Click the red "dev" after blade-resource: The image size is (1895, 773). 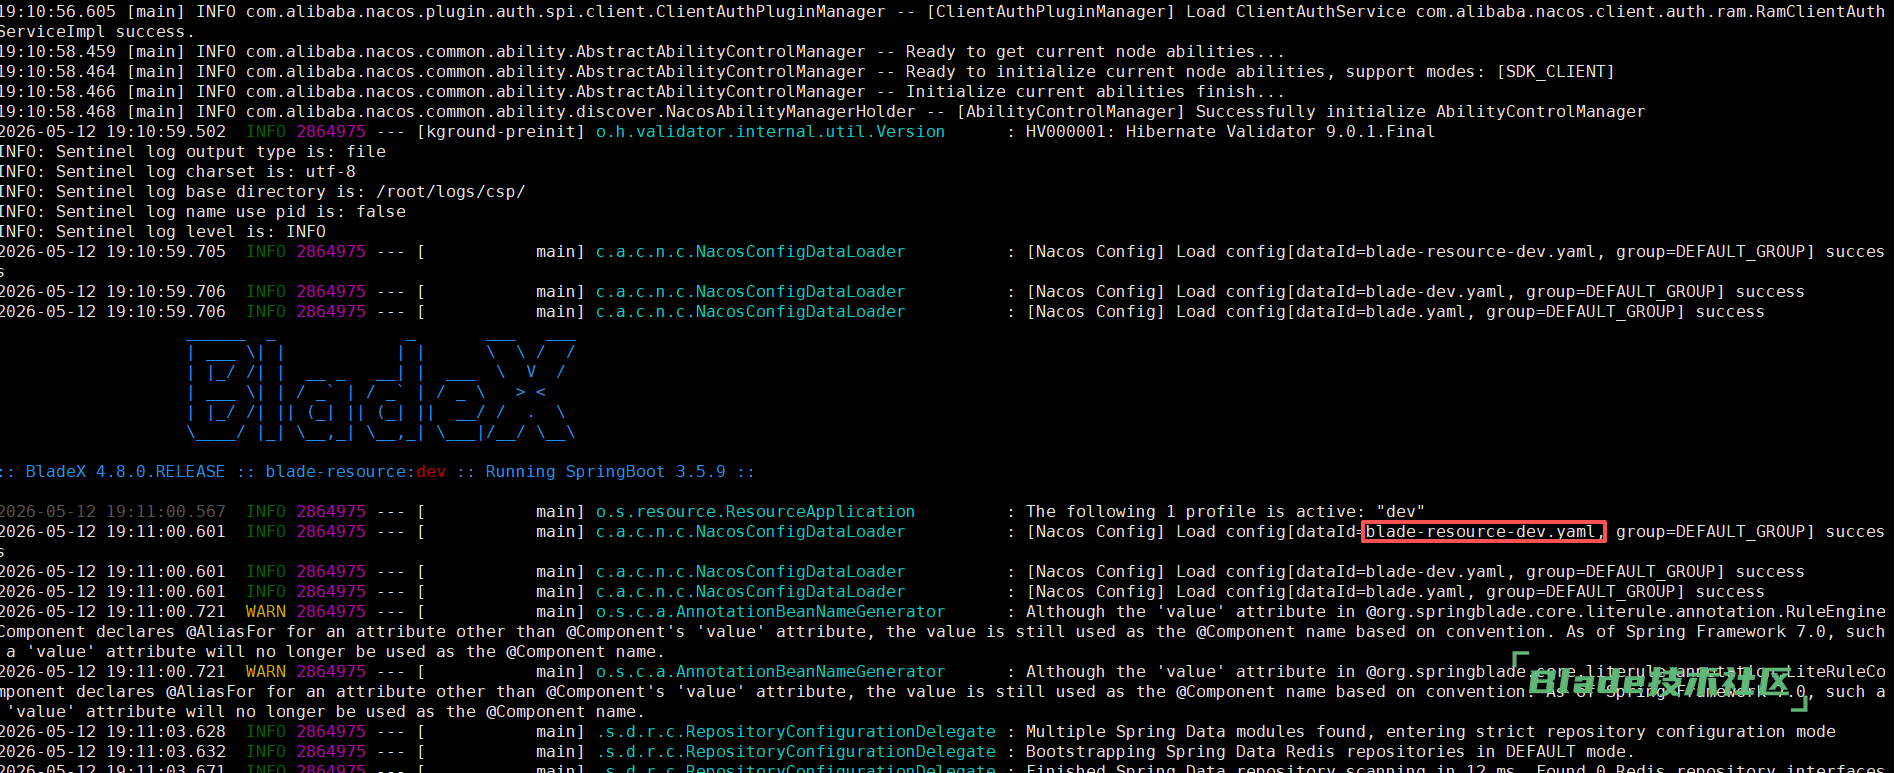431,472
